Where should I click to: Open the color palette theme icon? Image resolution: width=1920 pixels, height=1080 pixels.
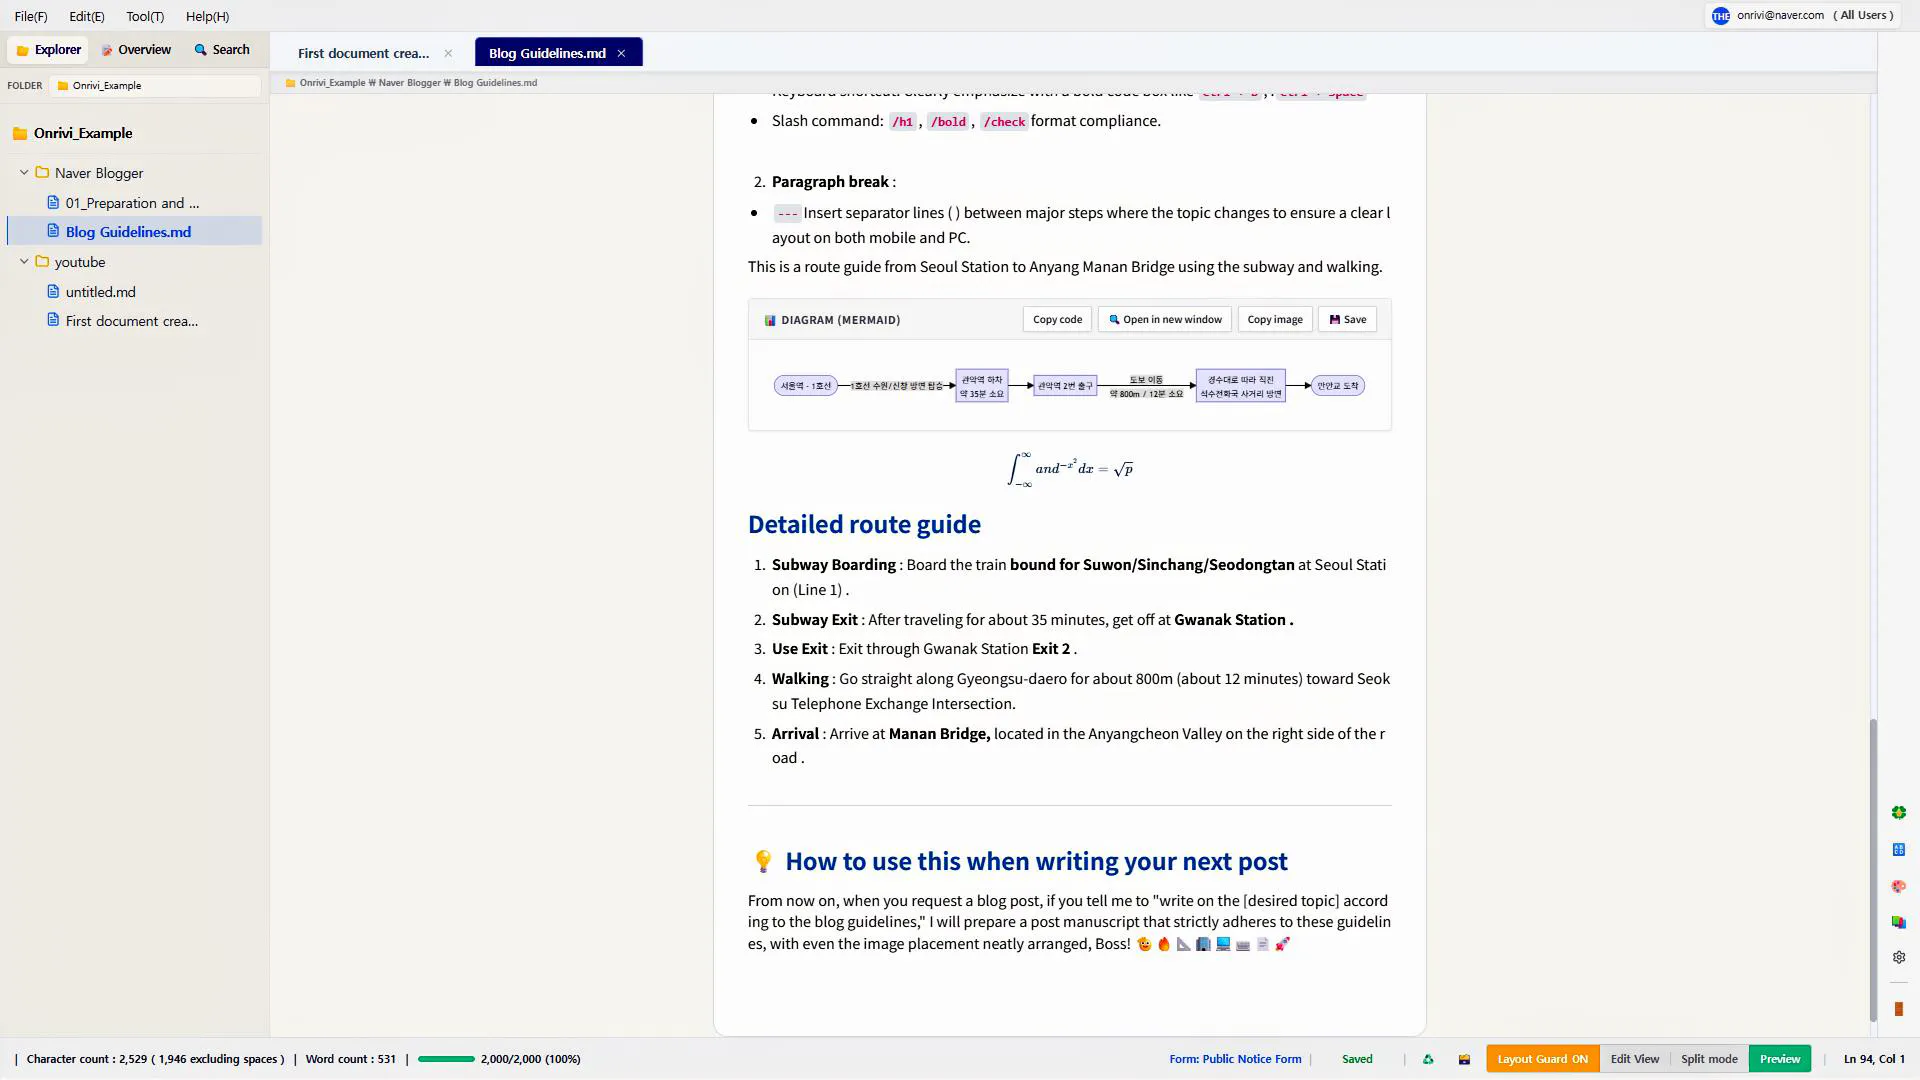1898,887
